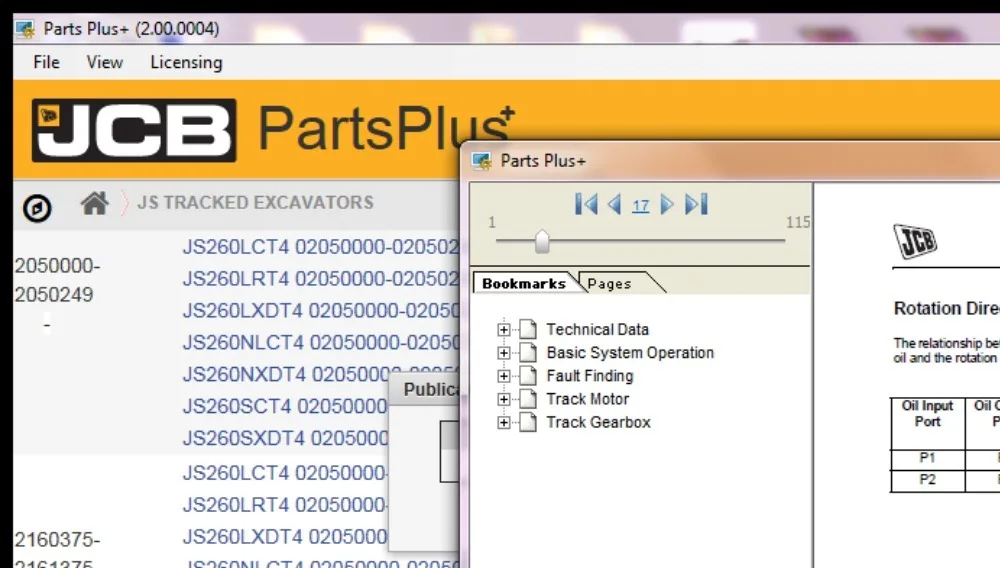Screen dimensions: 1000x568
Task: Click the compass navigation icon
Action: pyautogui.click(x=37, y=208)
